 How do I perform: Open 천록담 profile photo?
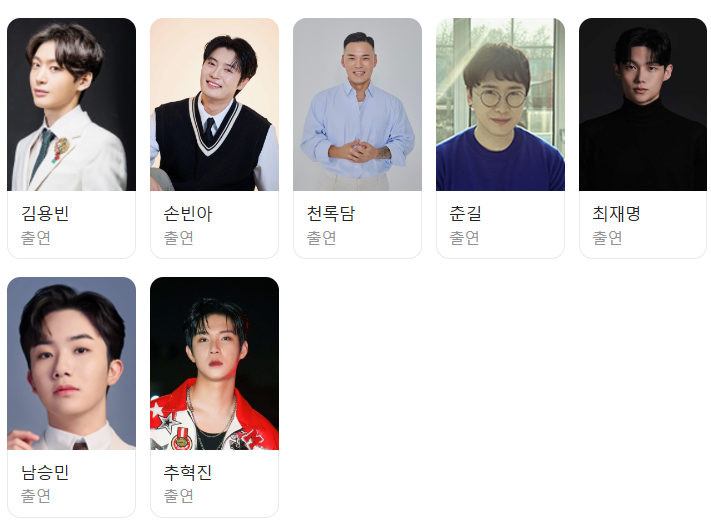point(357,104)
